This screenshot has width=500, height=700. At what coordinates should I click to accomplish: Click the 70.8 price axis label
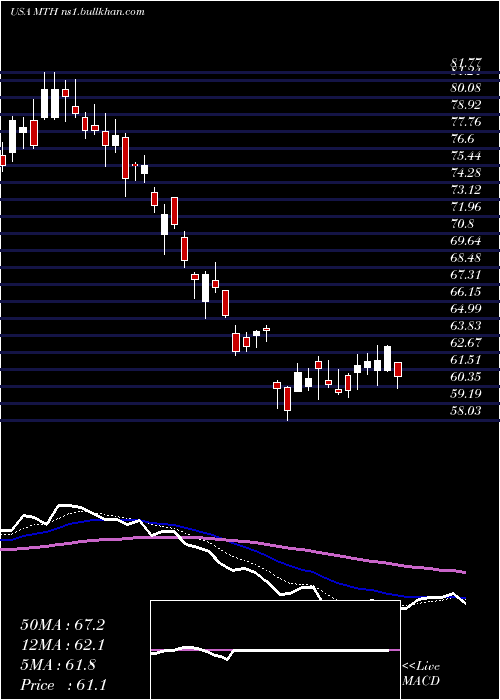tap(462, 224)
